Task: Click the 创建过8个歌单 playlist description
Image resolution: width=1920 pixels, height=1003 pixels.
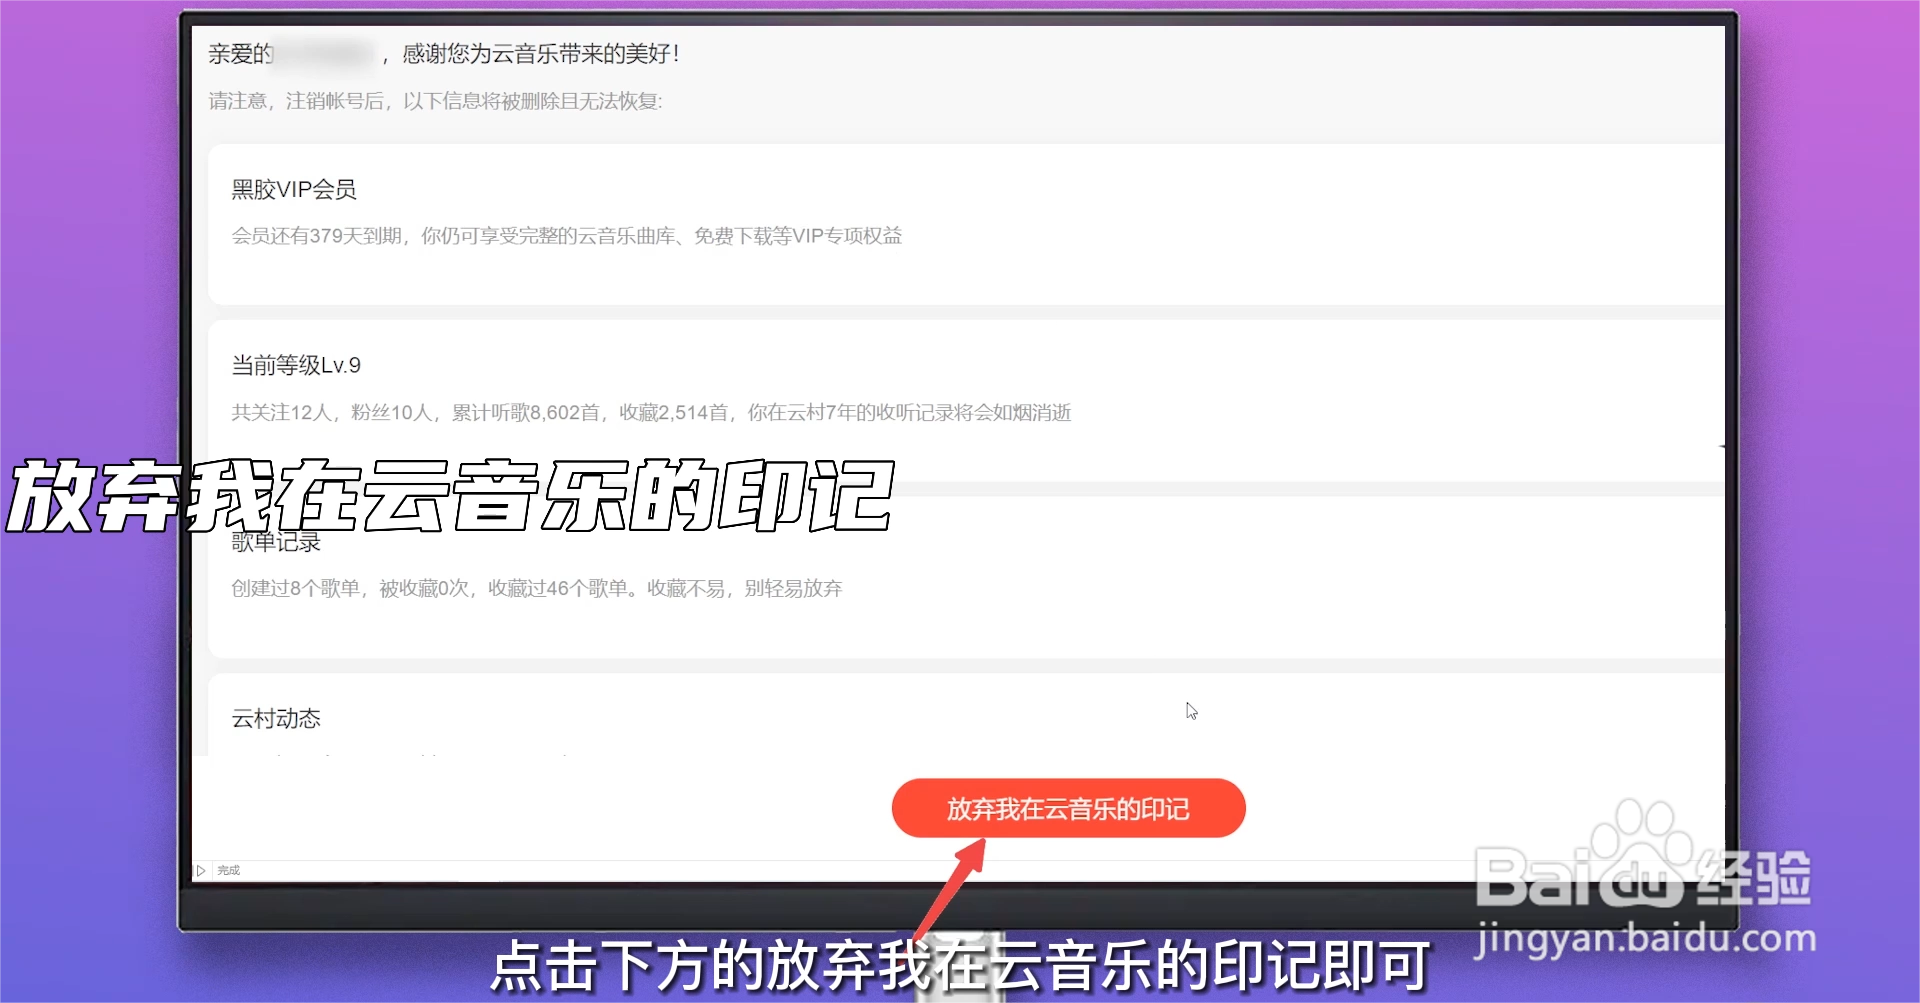Action: [536, 588]
